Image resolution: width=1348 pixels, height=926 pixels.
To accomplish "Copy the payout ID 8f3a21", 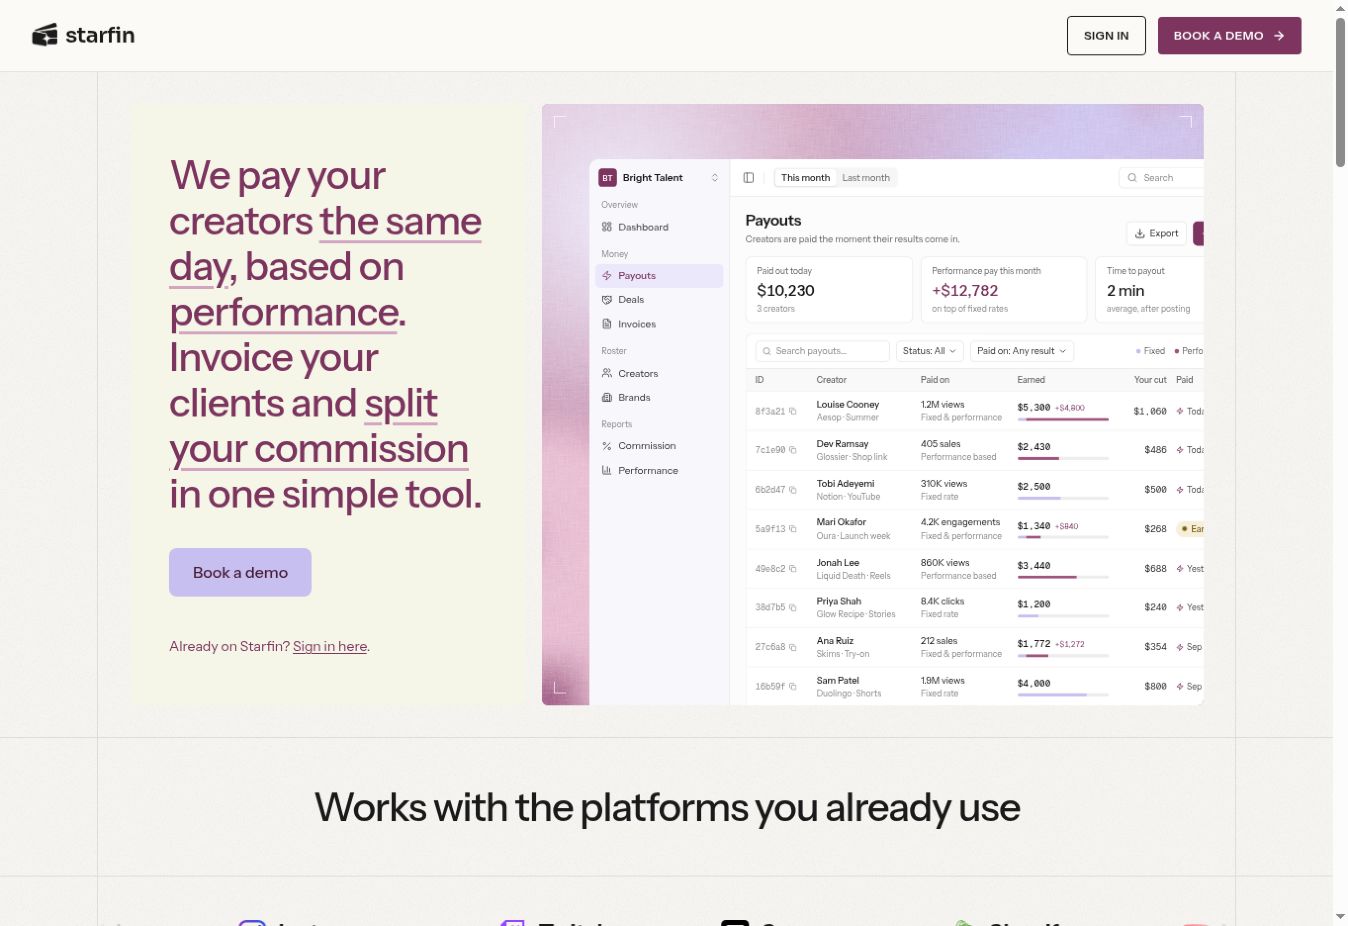I will point(793,411).
